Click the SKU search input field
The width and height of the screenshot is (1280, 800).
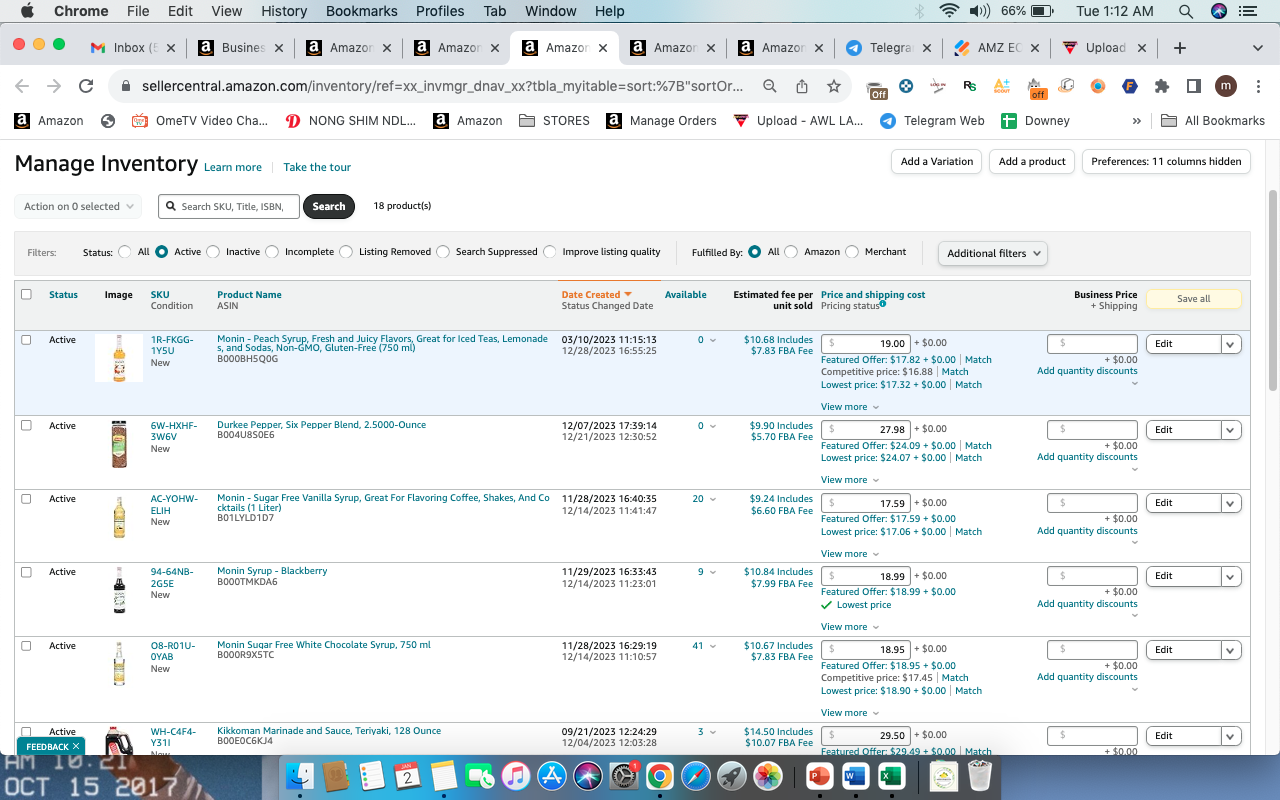[229, 206]
